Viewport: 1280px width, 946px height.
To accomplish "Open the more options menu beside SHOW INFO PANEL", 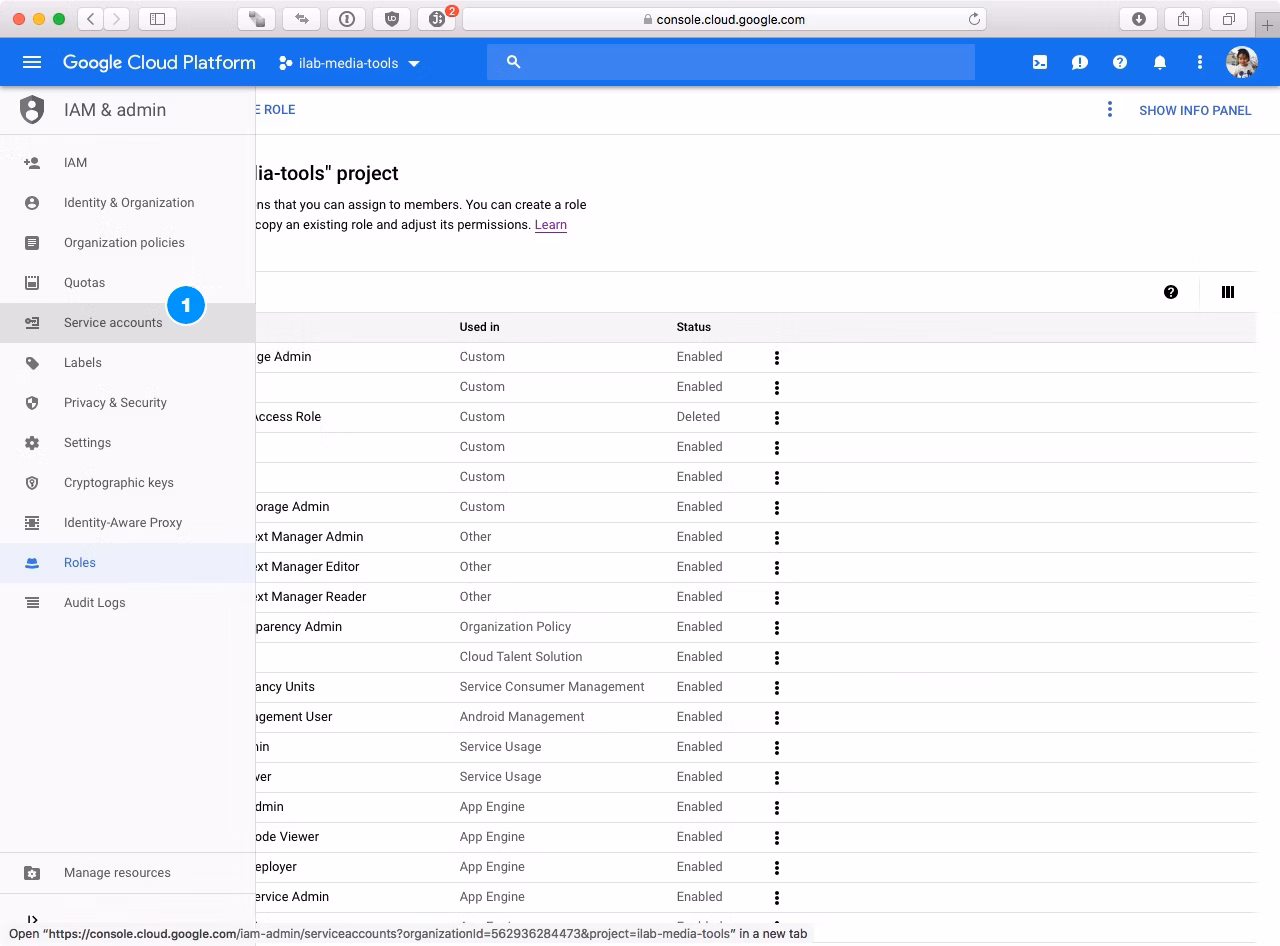I will tap(1109, 110).
